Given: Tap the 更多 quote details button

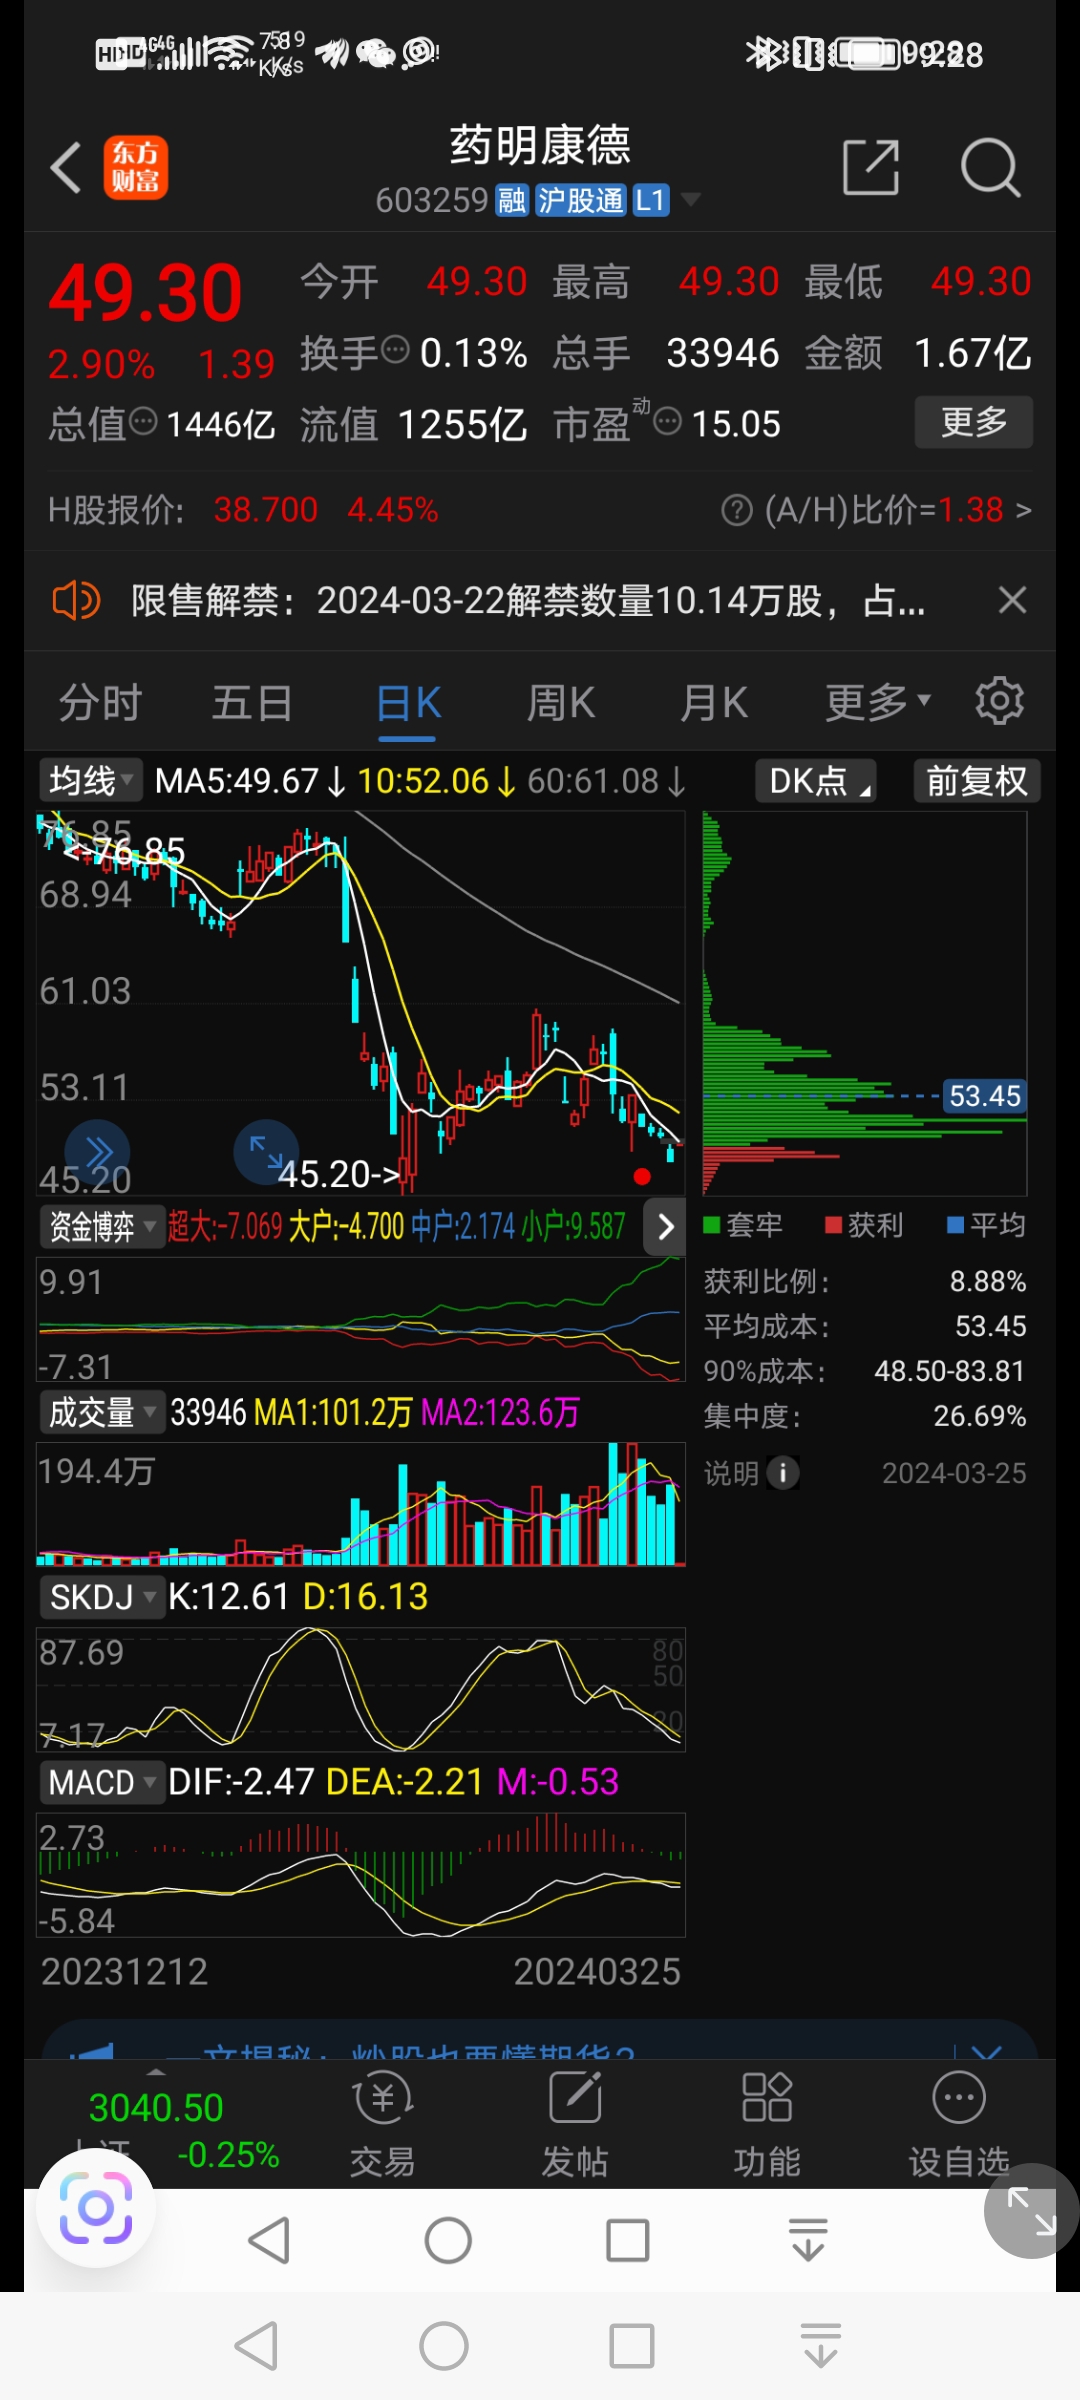Looking at the screenshot, I should click(x=974, y=422).
